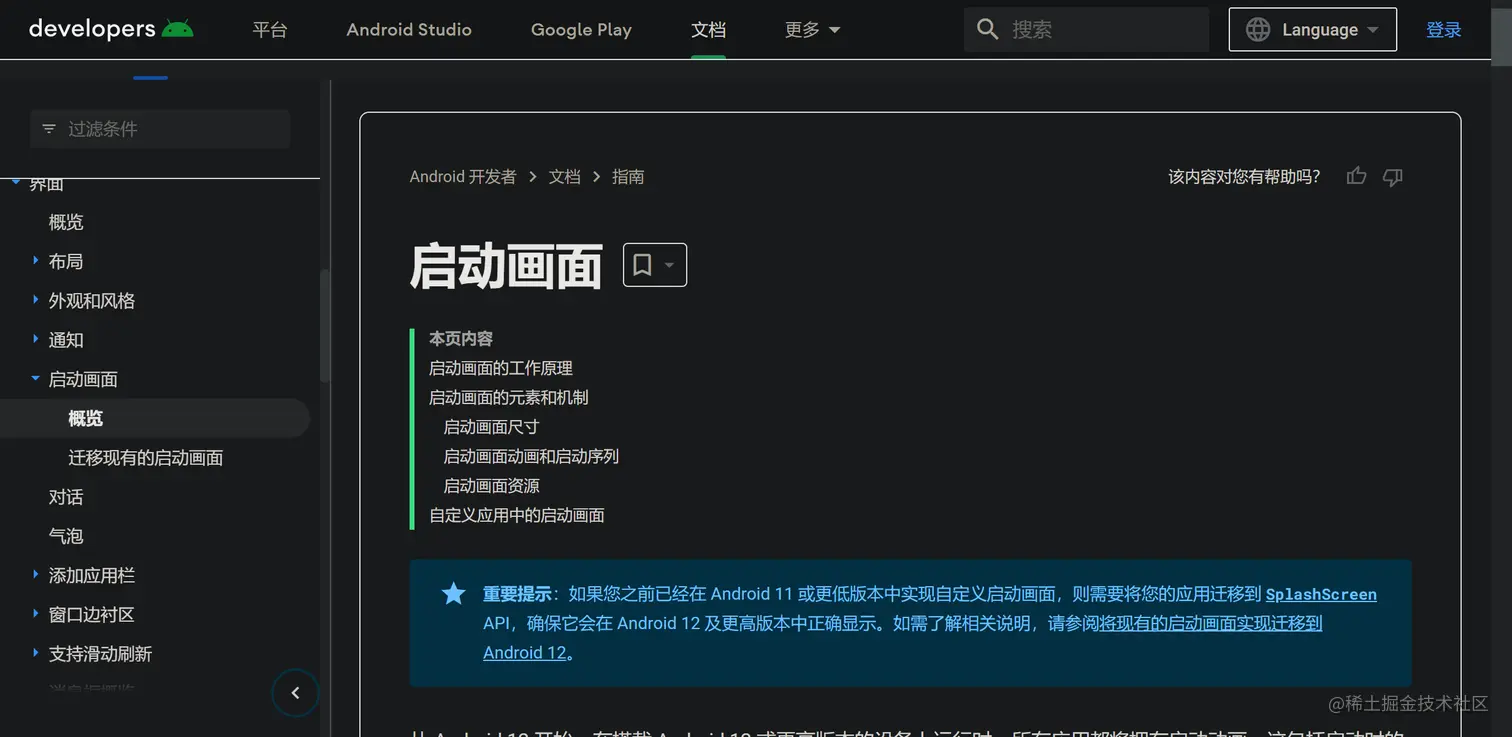Open 对话 in sidebar

coord(66,497)
